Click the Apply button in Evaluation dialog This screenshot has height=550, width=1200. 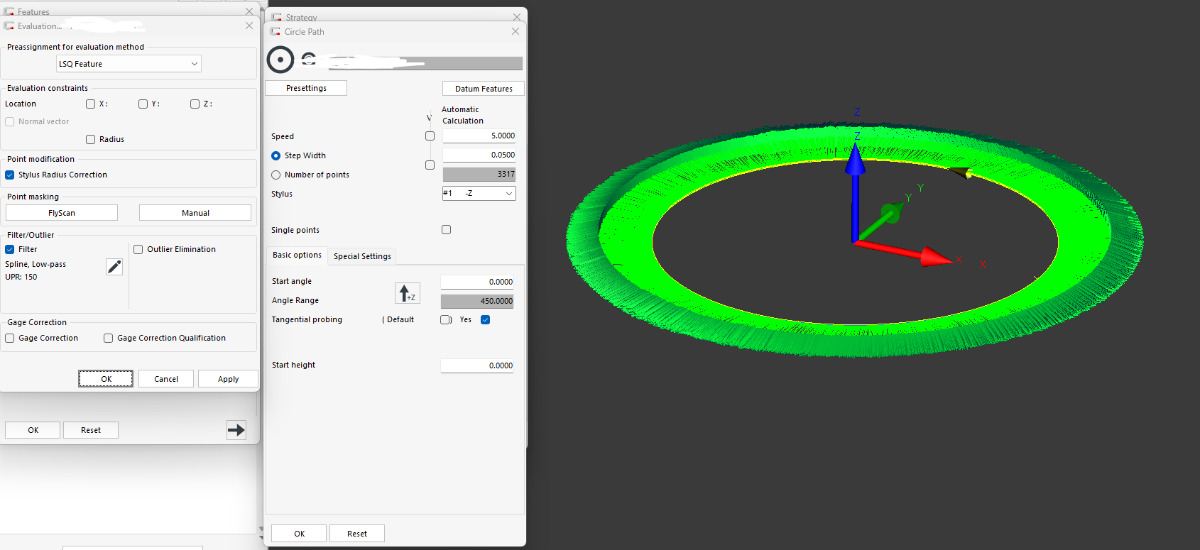point(228,379)
